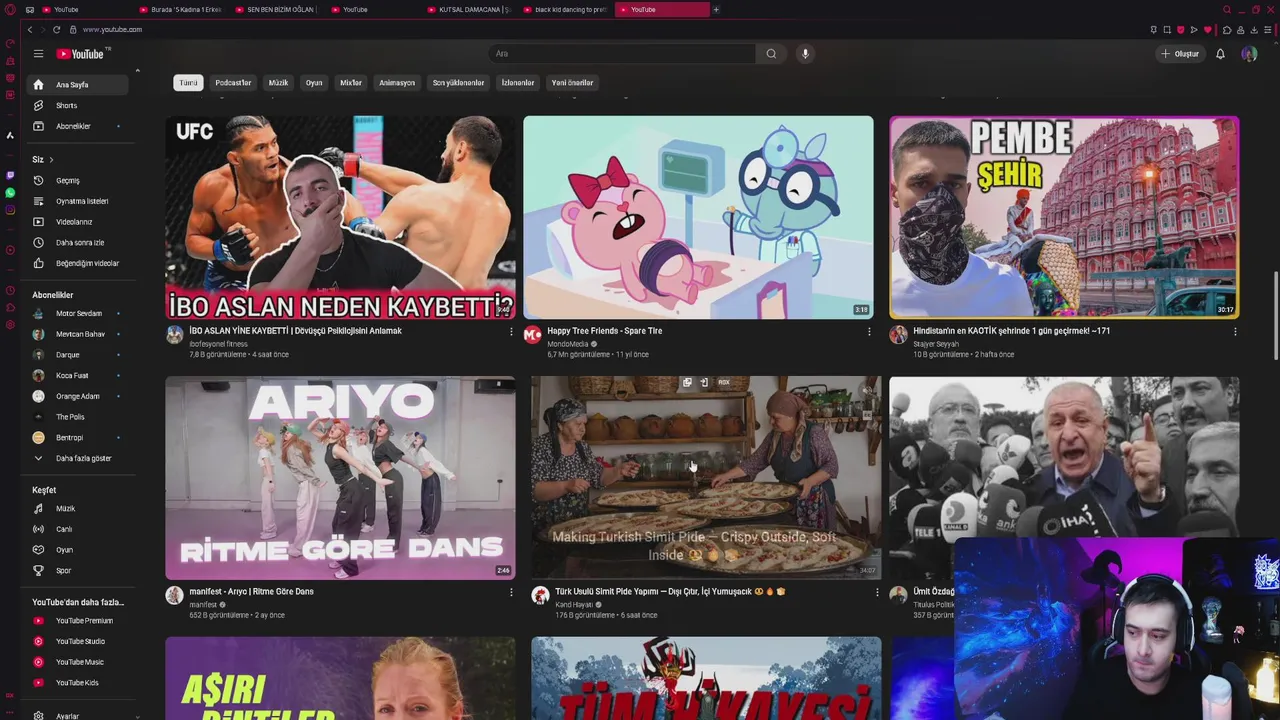Open Oynatma listeleri playlists
The height and width of the screenshot is (720, 1280).
pos(78,201)
